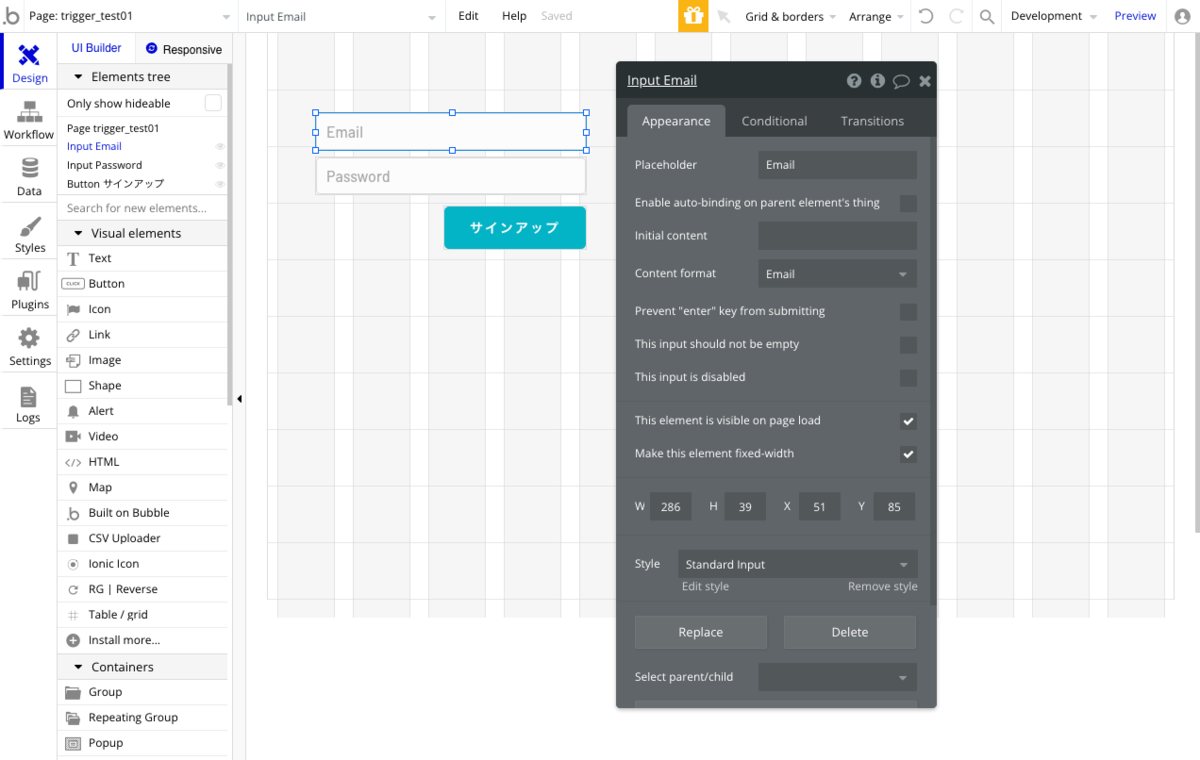This screenshot has height=760, width=1200.
Task: Open the Development version dropdown
Action: tap(1053, 16)
